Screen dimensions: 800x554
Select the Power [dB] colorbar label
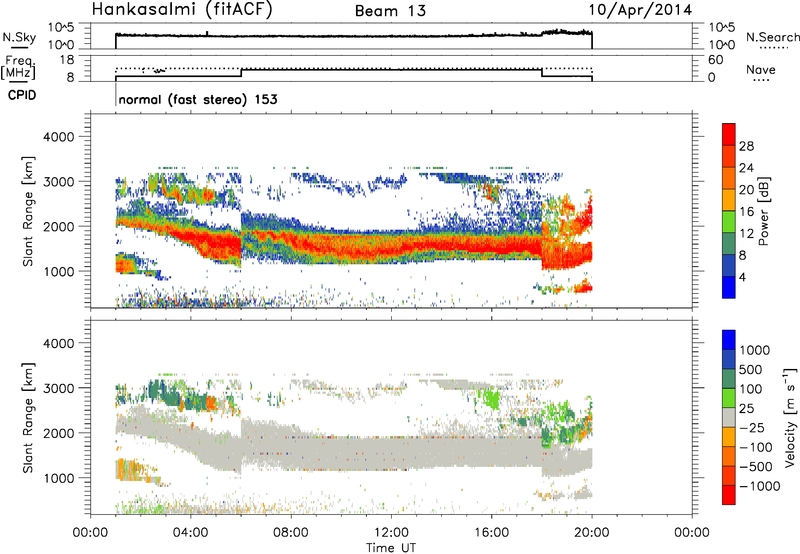pos(763,211)
